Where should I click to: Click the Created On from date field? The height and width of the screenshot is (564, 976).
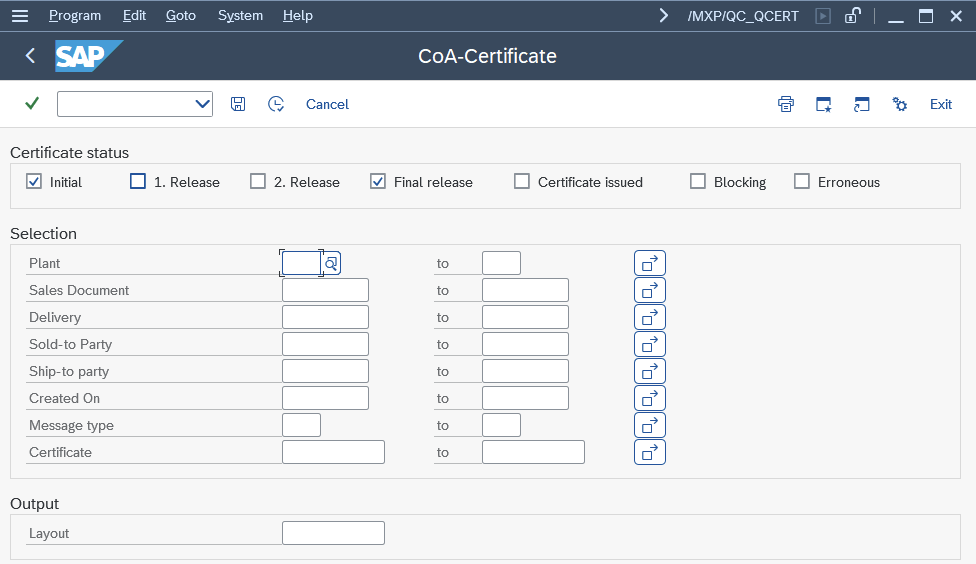(x=326, y=398)
